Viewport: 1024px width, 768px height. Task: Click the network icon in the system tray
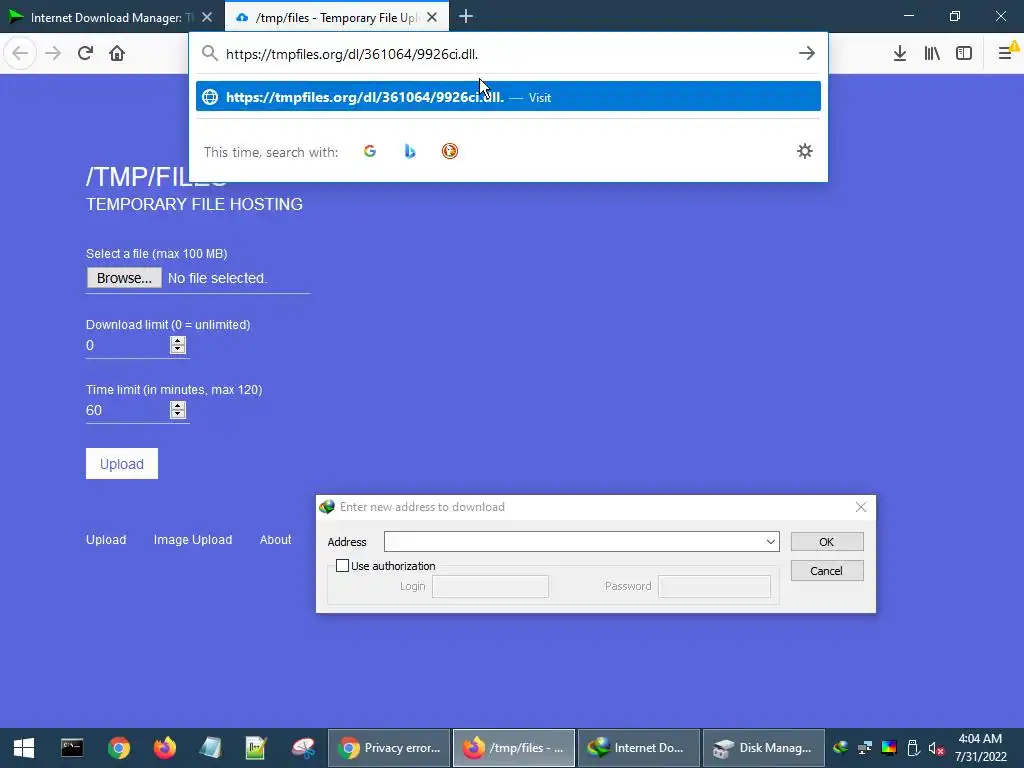[x=865, y=748]
